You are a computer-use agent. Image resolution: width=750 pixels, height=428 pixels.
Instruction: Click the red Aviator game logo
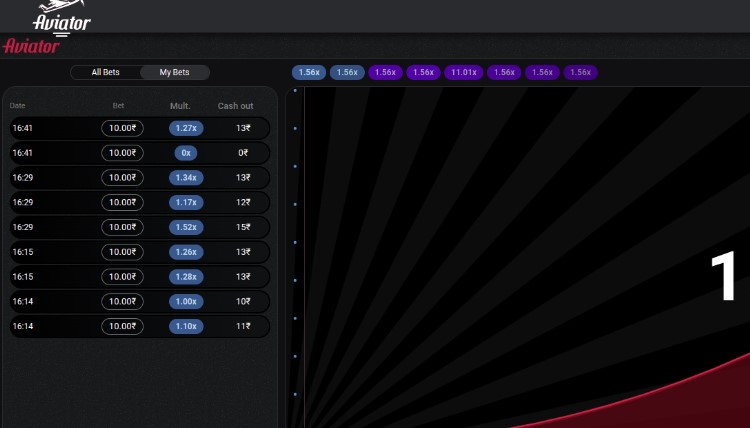click(x=31, y=46)
